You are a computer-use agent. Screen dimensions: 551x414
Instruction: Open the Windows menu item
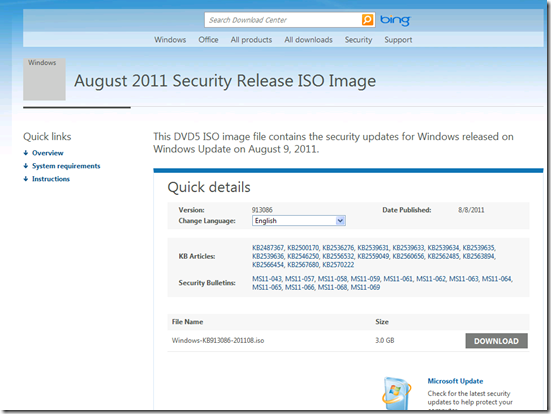(170, 40)
